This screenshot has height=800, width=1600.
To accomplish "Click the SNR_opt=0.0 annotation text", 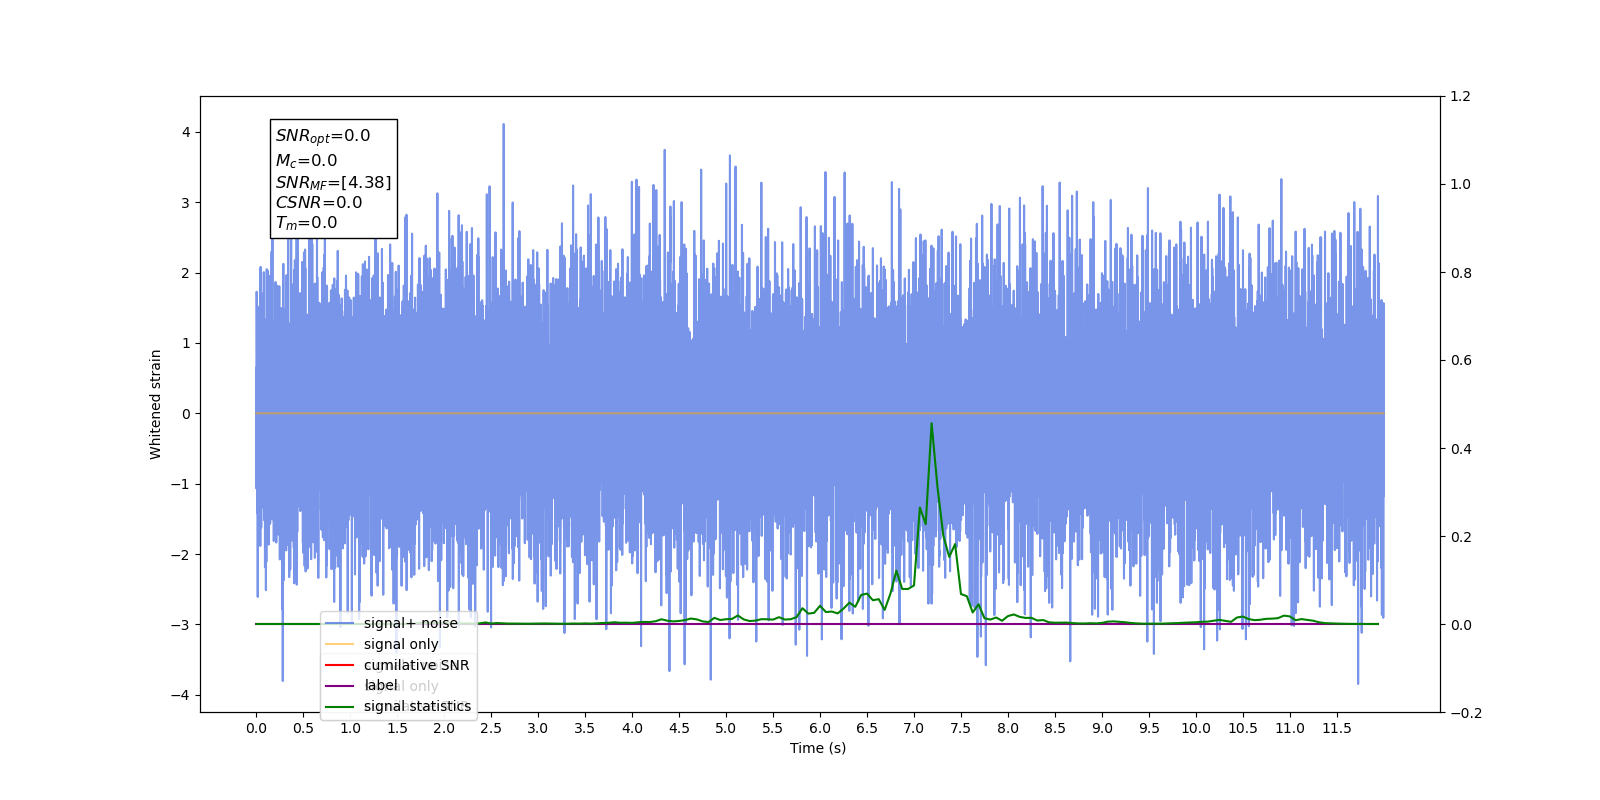I will tap(323, 136).
